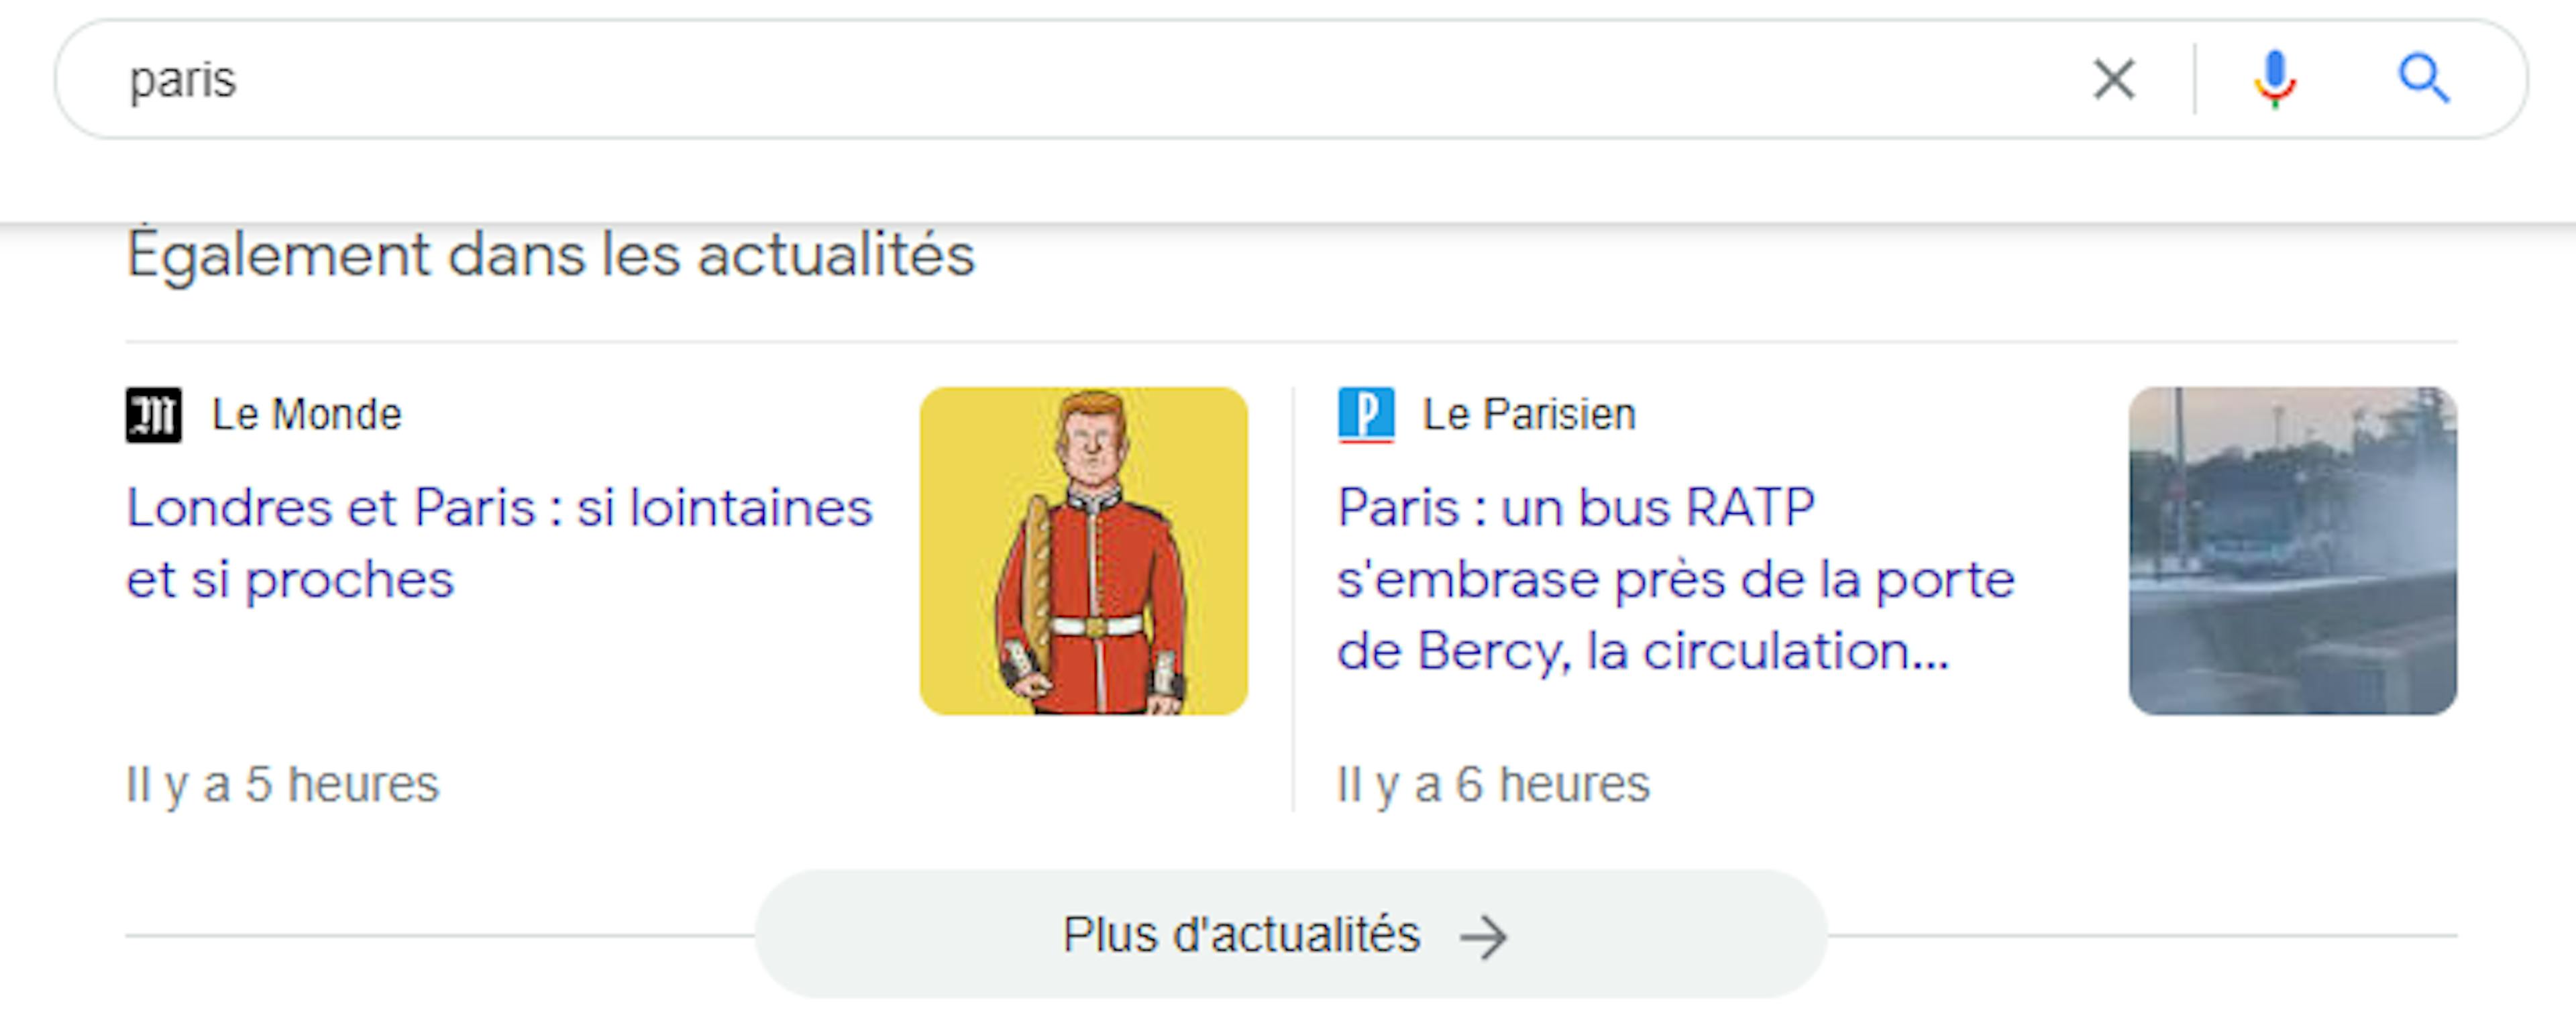
Task: Click the 'Il y a 5 heures' timestamp
Action: click(x=282, y=785)
